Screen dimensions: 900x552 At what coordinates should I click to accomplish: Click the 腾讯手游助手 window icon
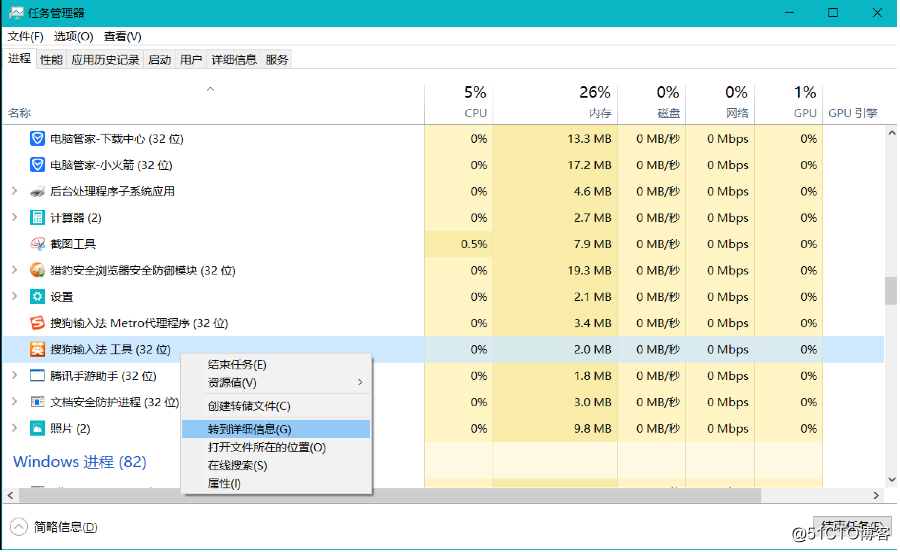pos(37,376)
